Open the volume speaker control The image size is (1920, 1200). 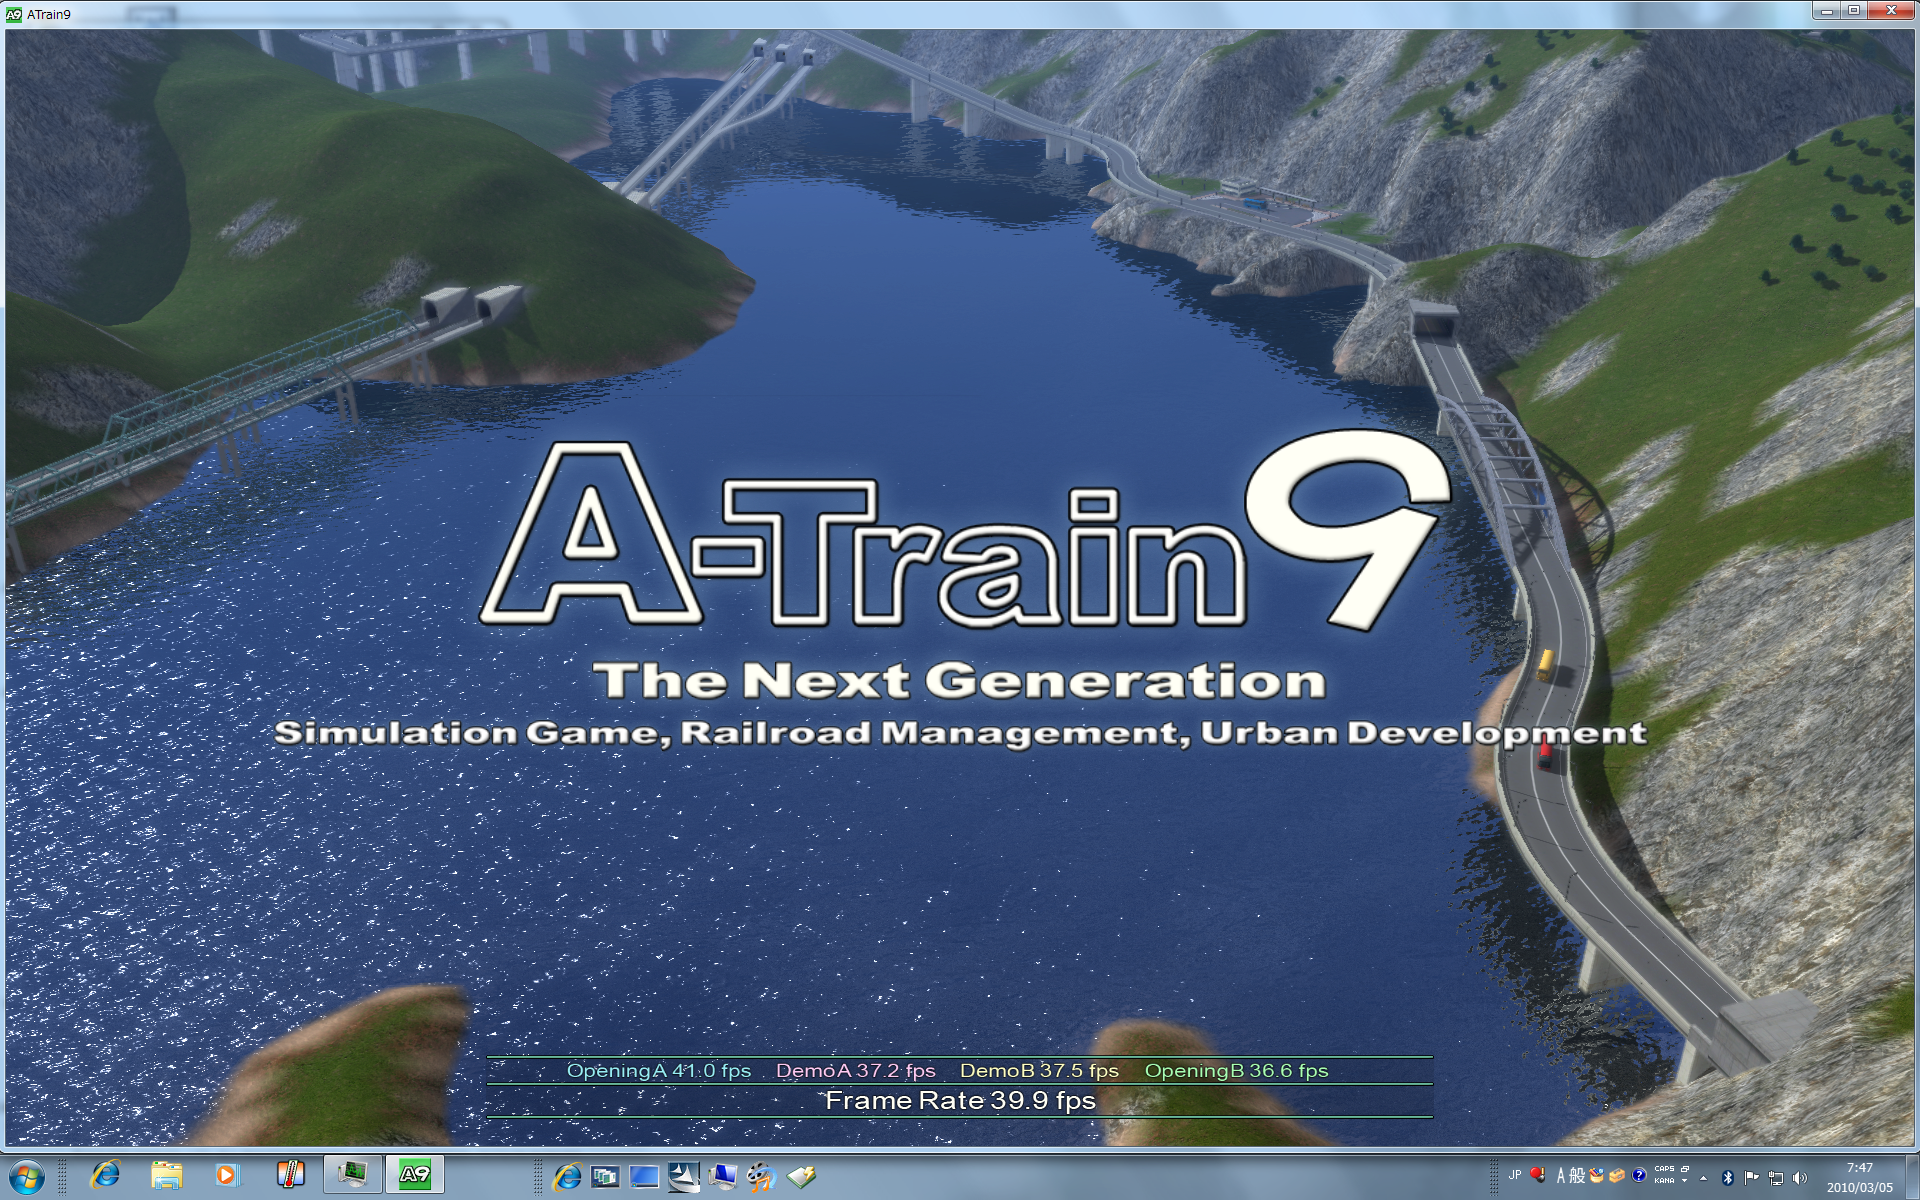(1800, 1178)
